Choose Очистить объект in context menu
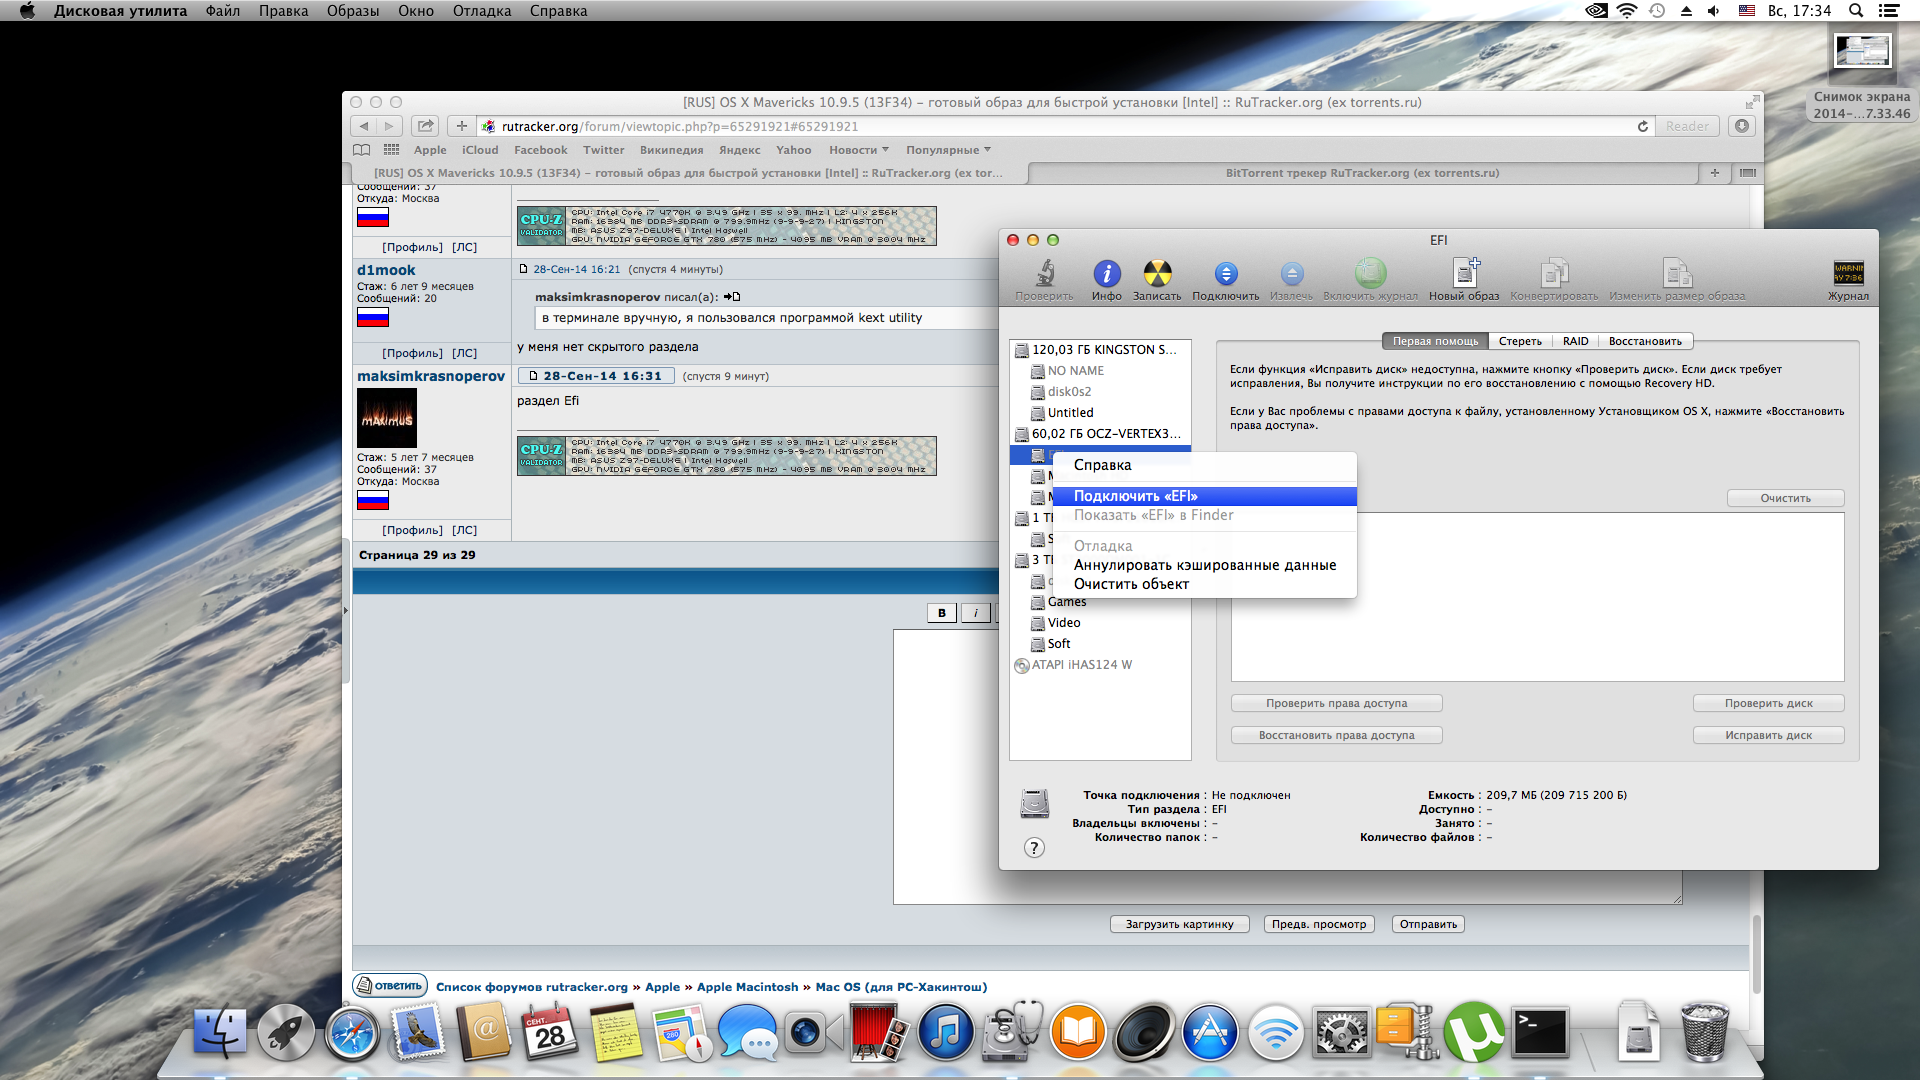The image size is (1920, 1080). pos(1204,584)
